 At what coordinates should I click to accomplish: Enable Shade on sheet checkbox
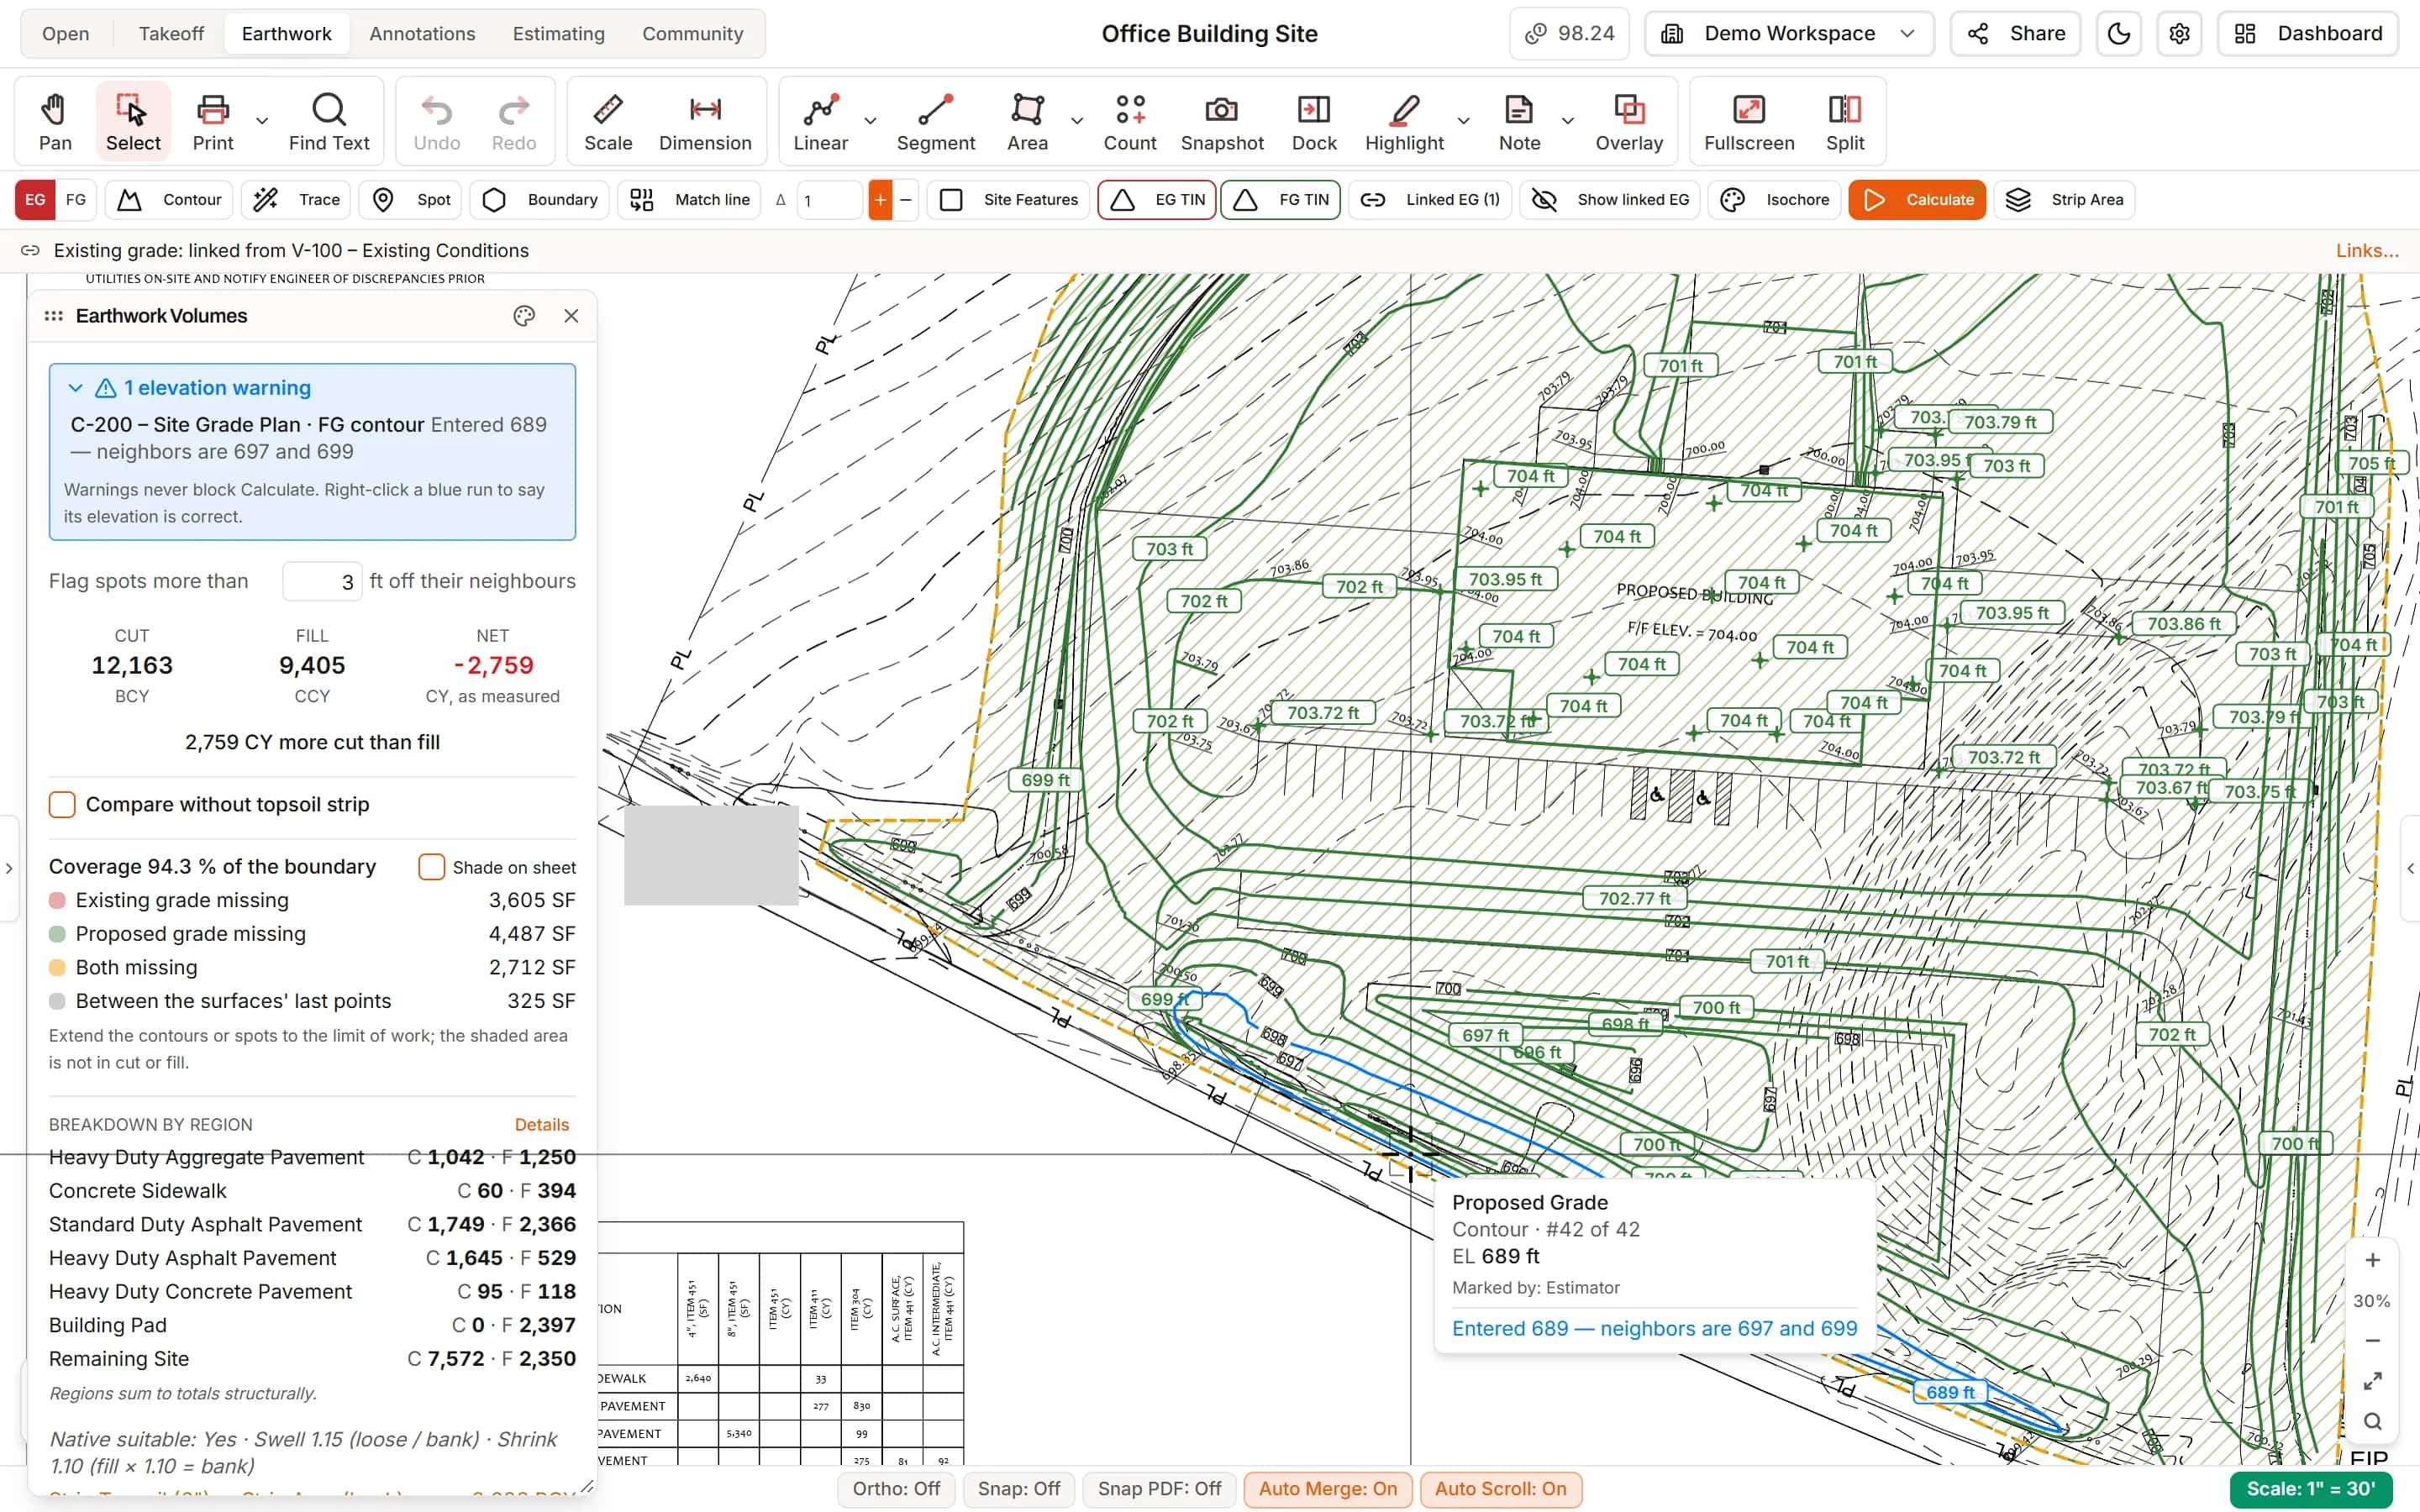pyautogui.click(x=431, y=867)
